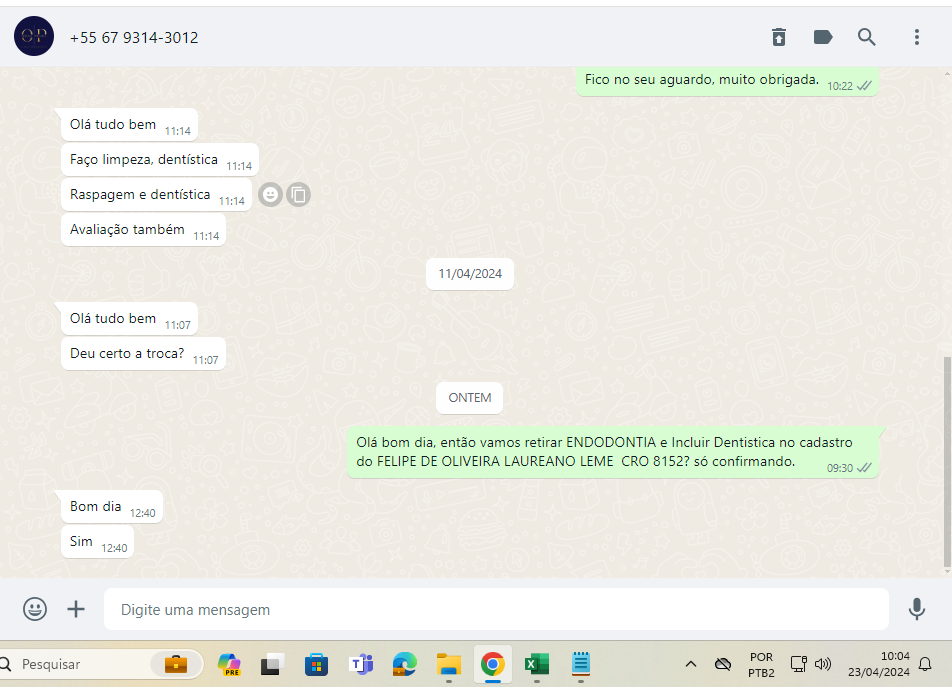Copy the Raspagem e dentística message
The height and width of the screenshot is (687, 952).
[299, 195]
